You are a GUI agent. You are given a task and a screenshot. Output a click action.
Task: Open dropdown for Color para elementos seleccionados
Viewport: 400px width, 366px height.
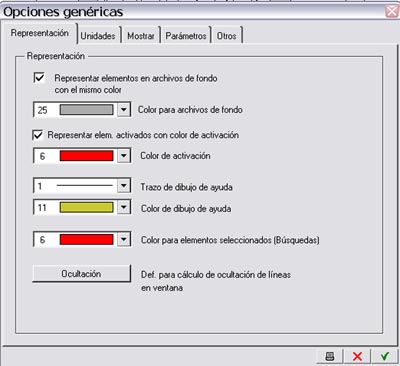click(x=124, y=240)
